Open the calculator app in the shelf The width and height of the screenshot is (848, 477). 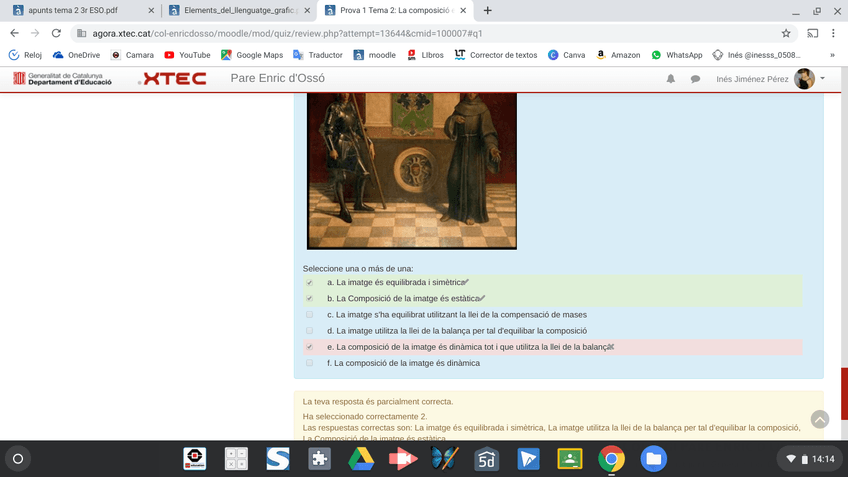[x=236, y=459]
